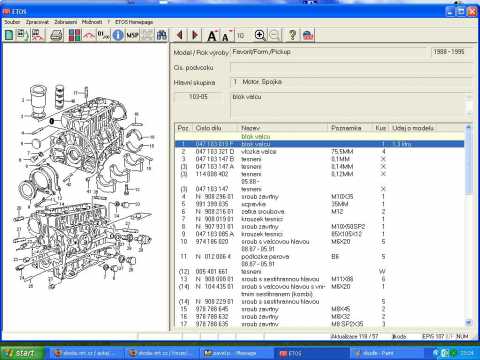Open the Soubor menu
This screenshot has height=360, width=480.
point(12,22)
